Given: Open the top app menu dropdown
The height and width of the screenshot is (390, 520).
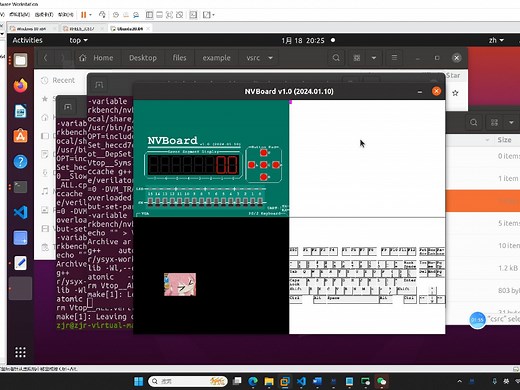Looking at the screenshot, I should click(x=78, y=40).
